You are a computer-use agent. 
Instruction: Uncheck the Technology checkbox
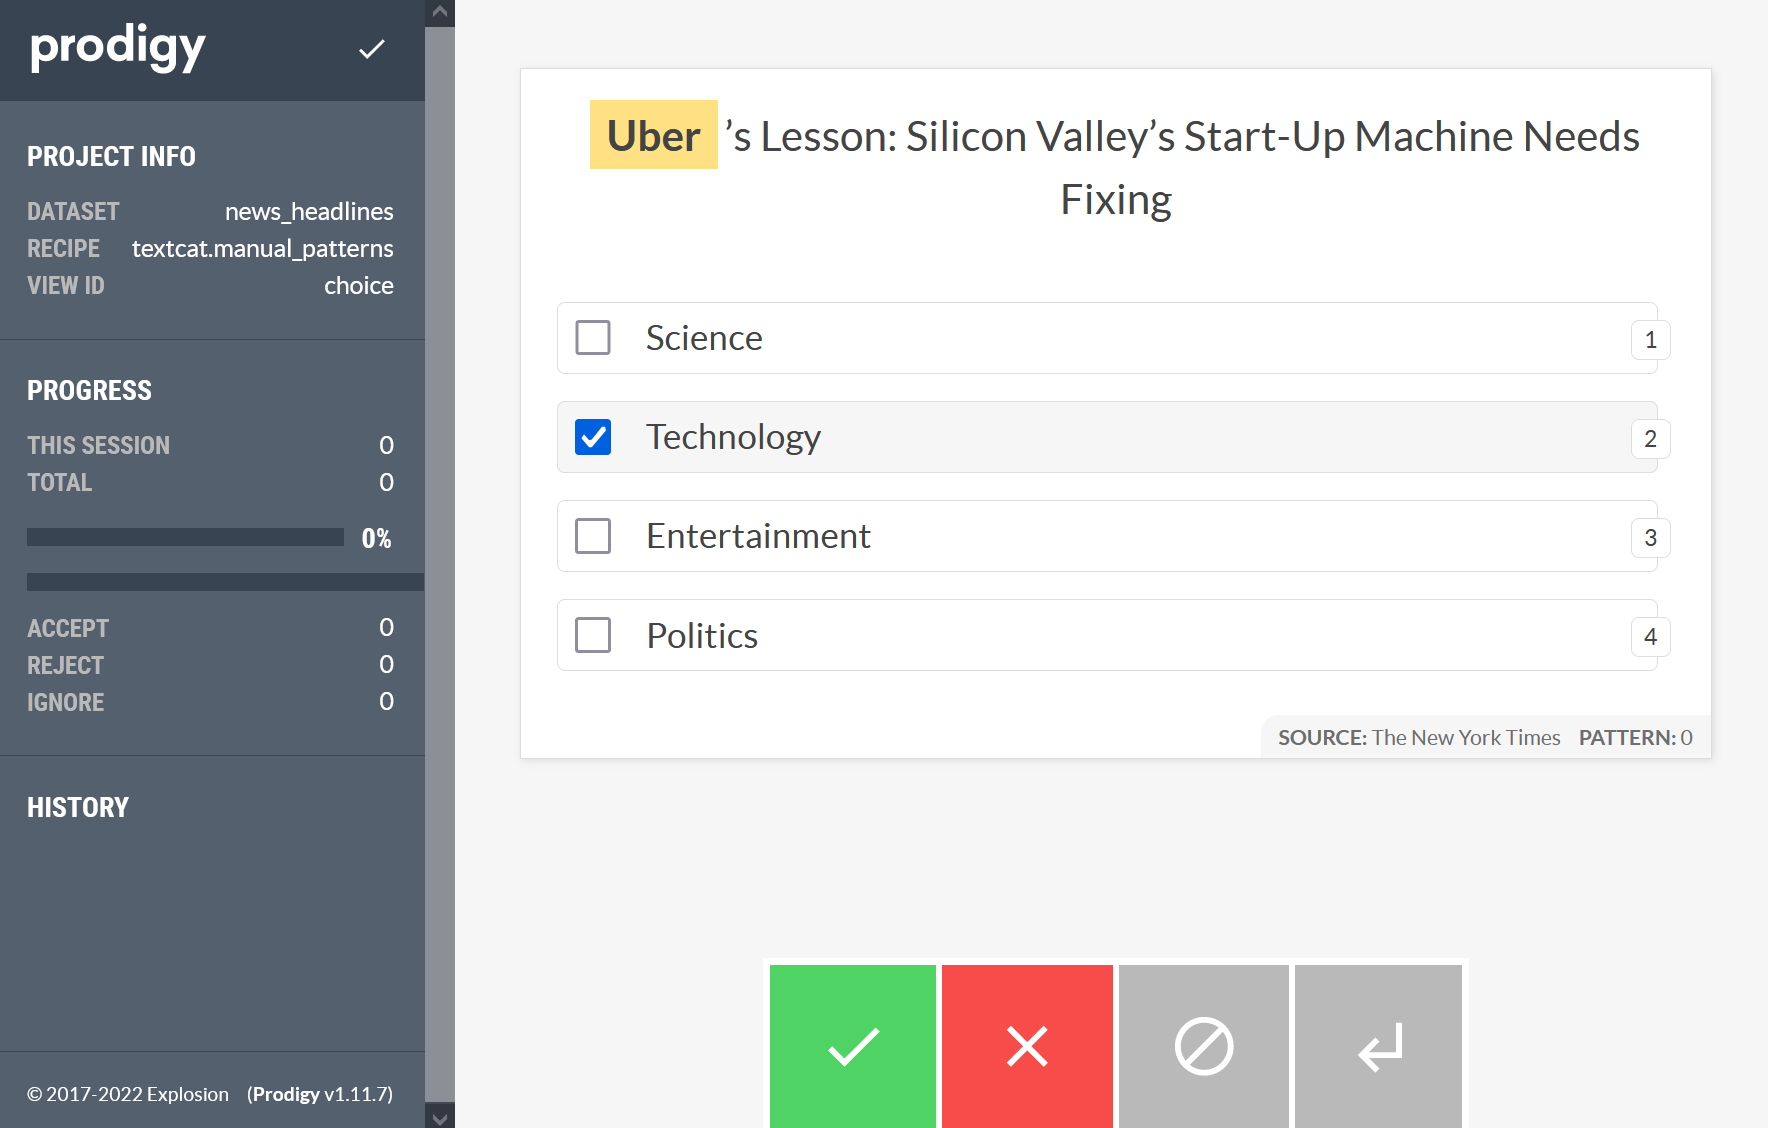click(593, 437)
